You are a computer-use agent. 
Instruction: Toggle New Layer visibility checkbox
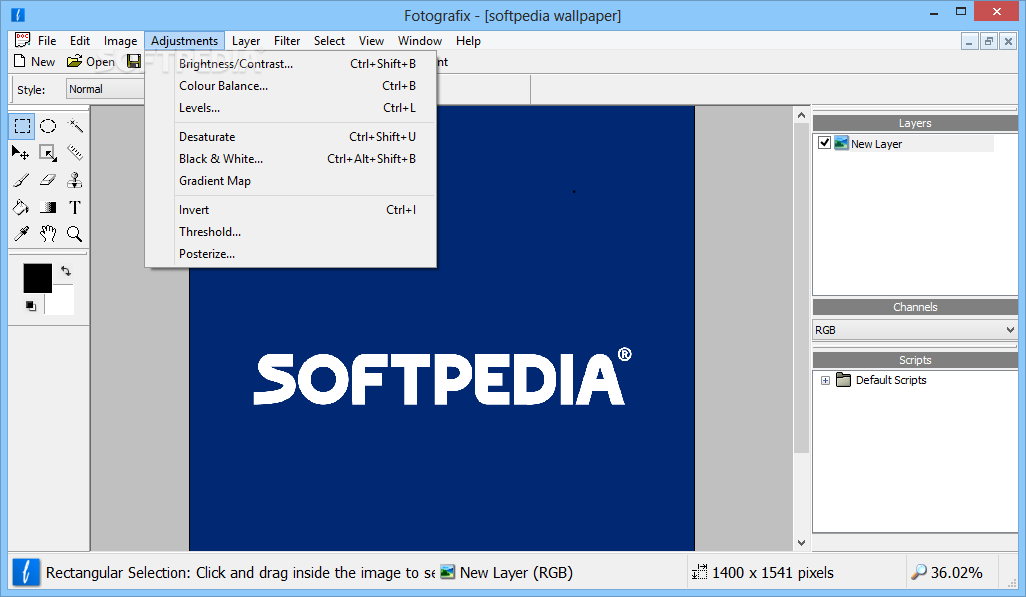tap(824, 143)
